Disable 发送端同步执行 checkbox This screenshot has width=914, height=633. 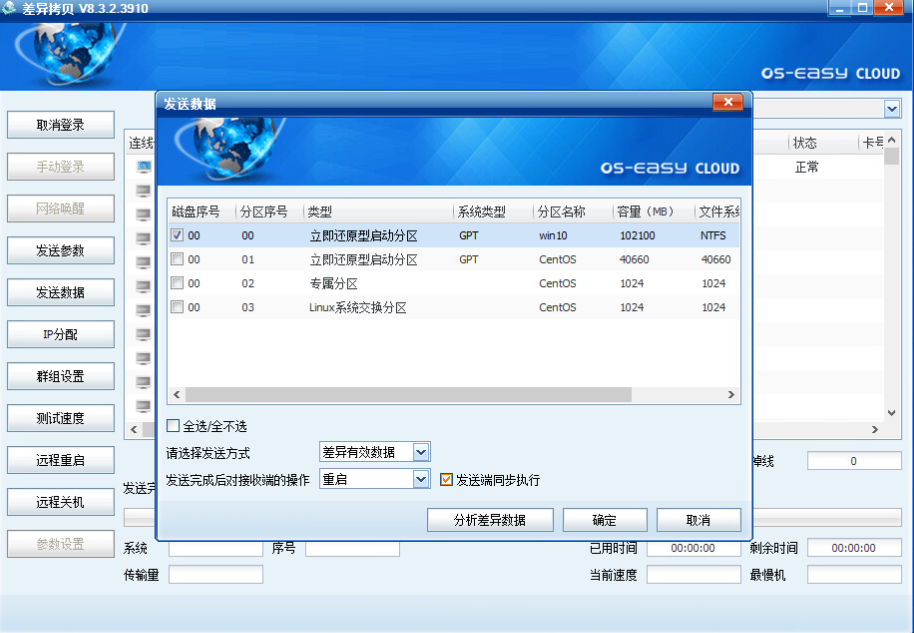point(447,480)
